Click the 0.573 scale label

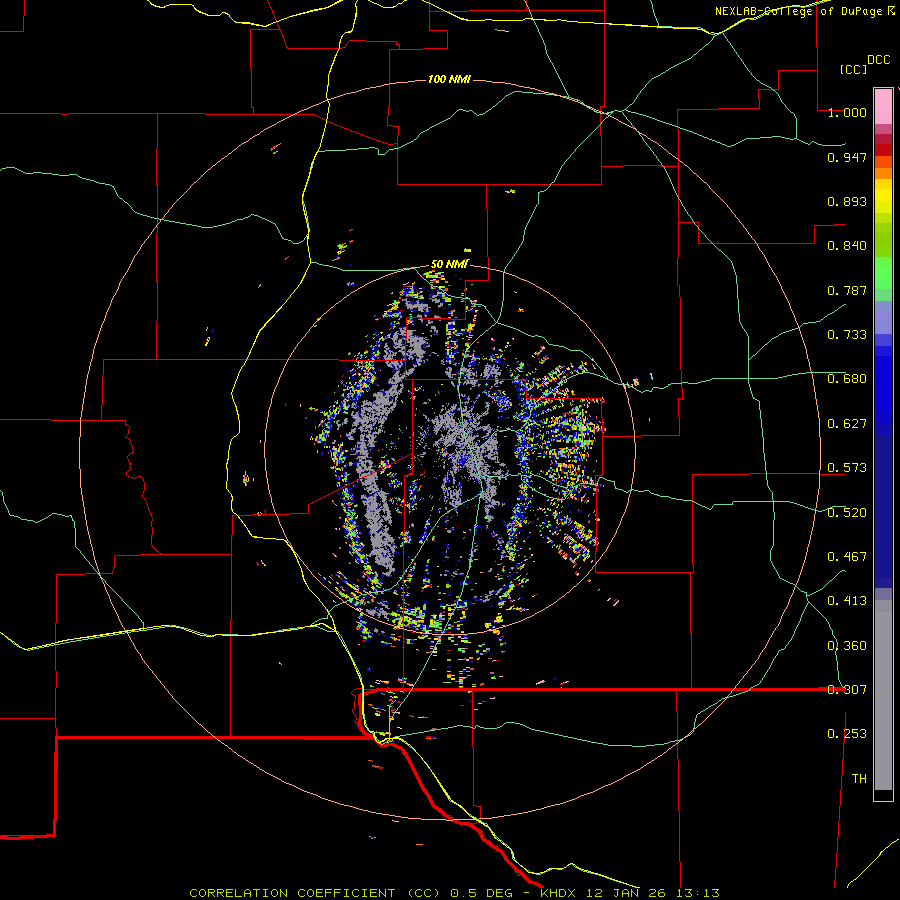point(847,468)
